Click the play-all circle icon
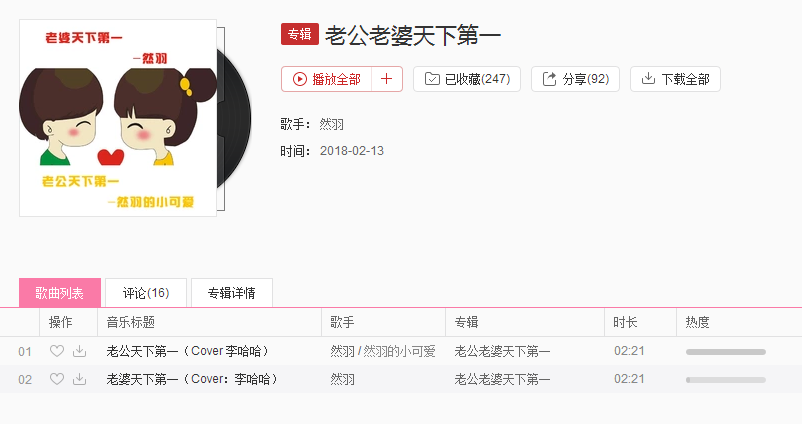This screenshot has width=802, height=424. [x=299, y=79]
